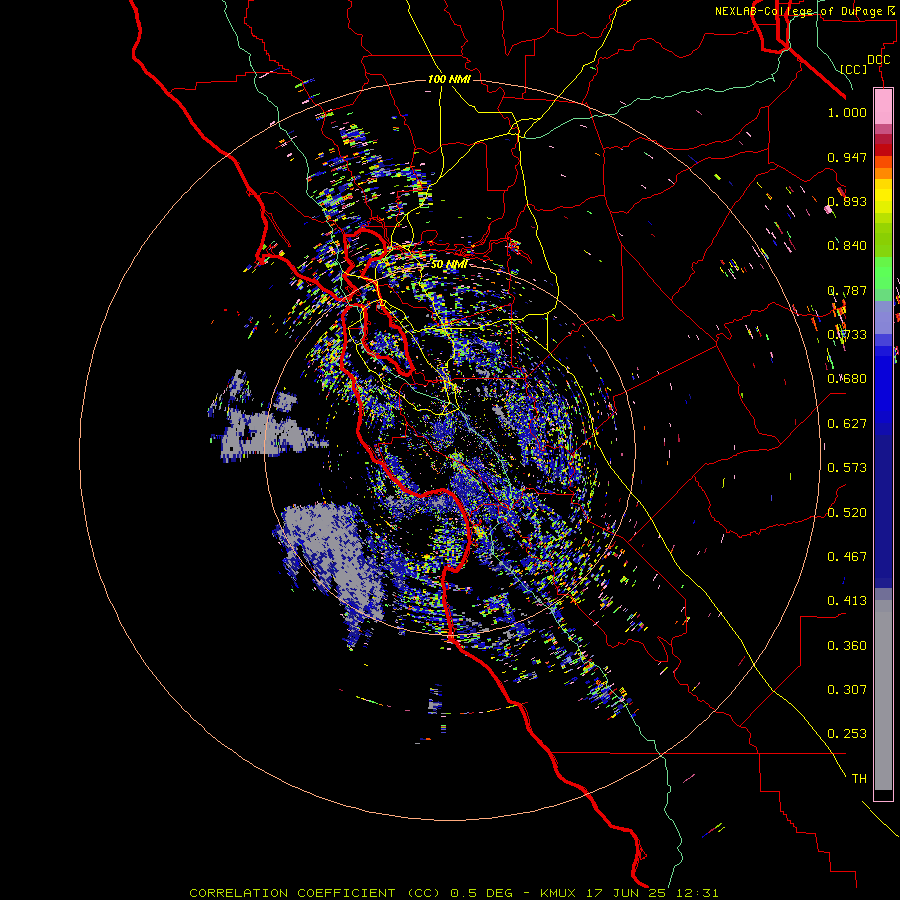
Task: Click the 0.627 color scale label
Action: click(x=847, y=424)
